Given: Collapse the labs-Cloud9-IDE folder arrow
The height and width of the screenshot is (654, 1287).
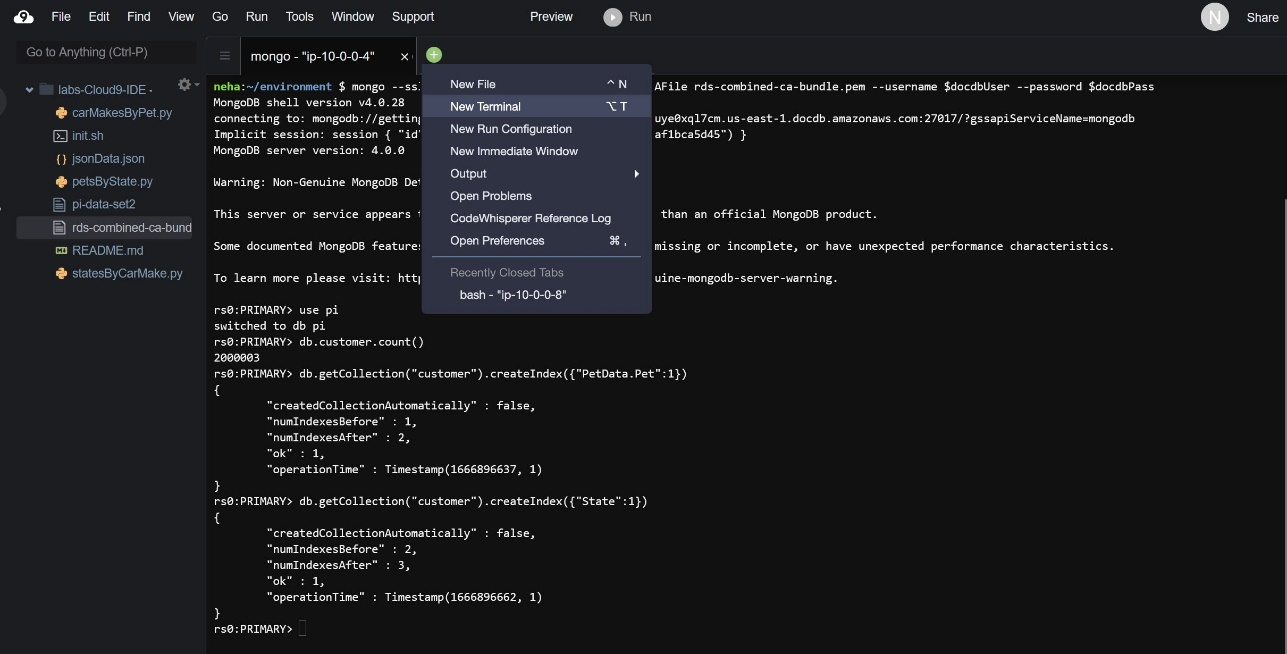Looking at the screenshot, I should point(30,90).
